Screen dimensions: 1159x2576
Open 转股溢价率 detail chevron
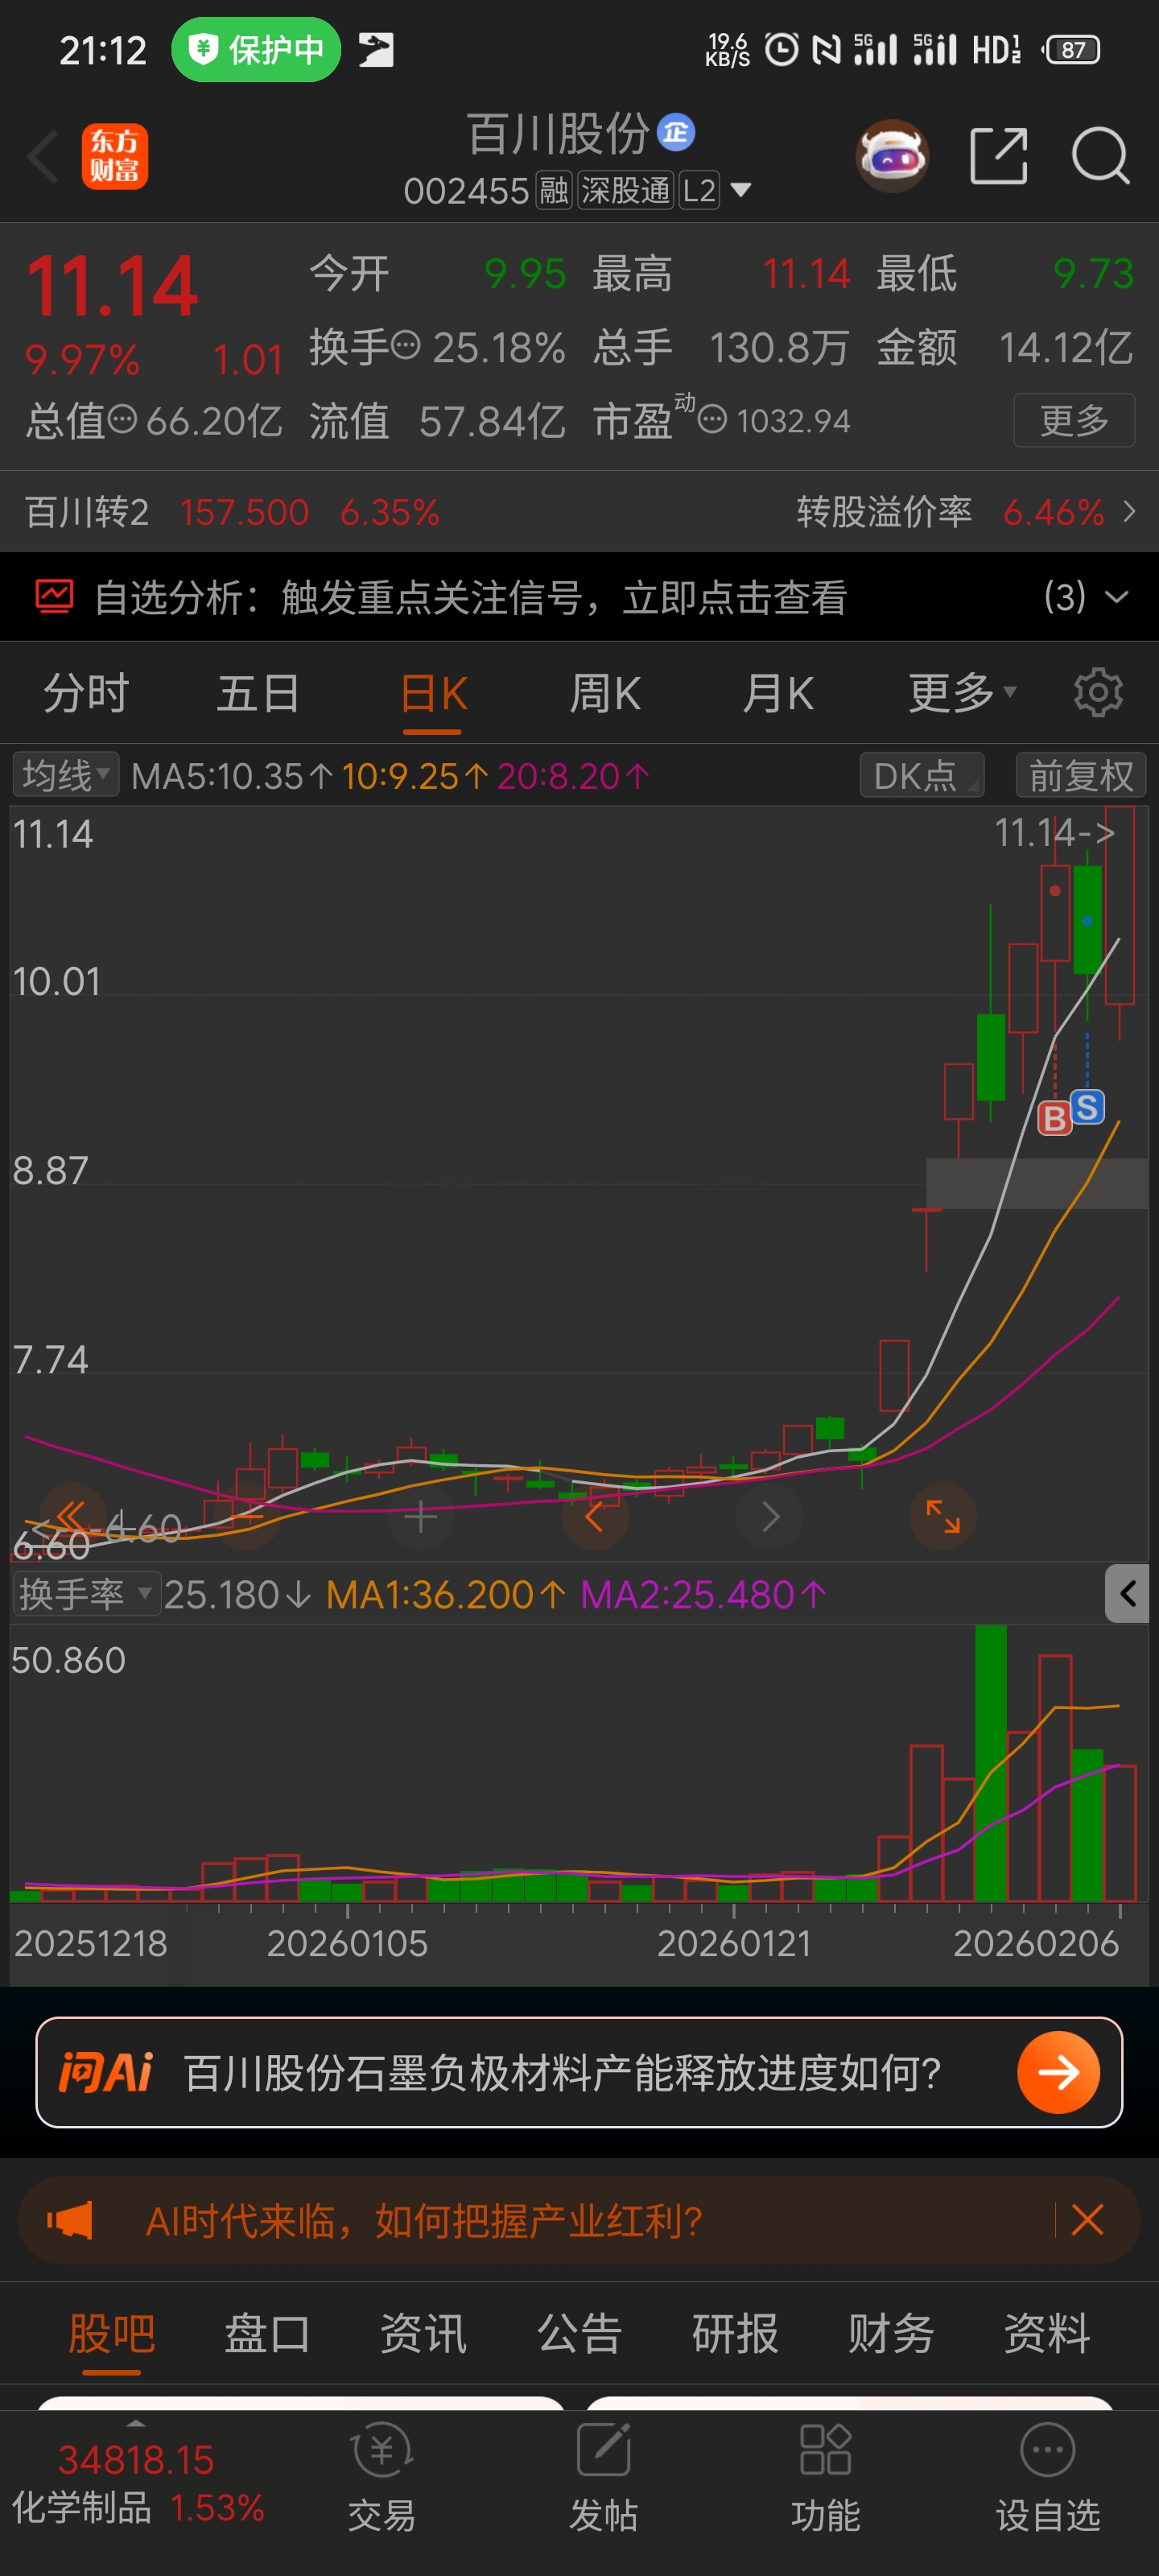coord(1129,512)
